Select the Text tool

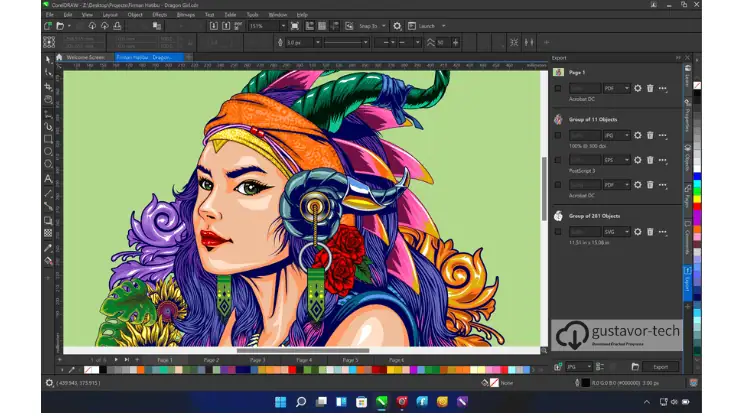pyautogui.click(x=48, y=179)
